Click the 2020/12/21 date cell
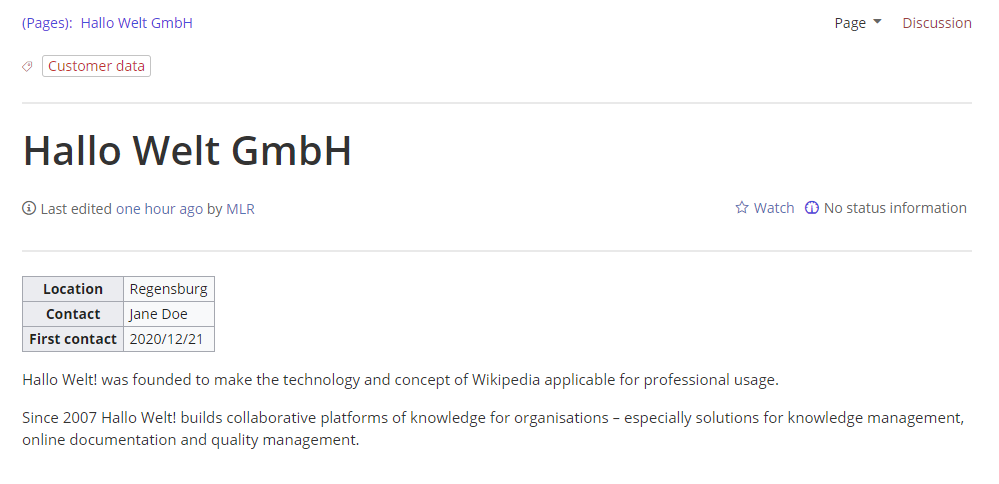Screen dimensions: 999x484 167,339
